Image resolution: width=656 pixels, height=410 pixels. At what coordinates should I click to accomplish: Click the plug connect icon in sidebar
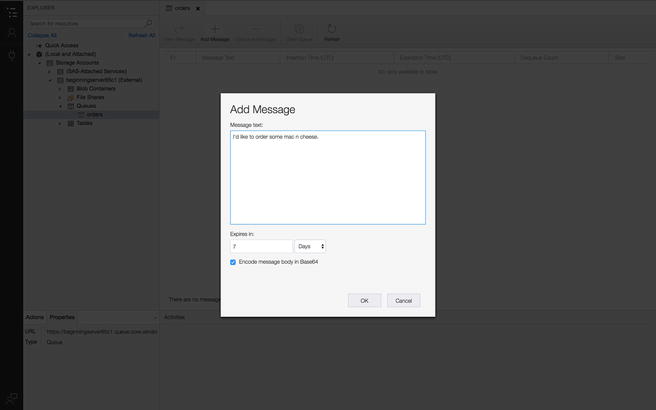[12, 54]
